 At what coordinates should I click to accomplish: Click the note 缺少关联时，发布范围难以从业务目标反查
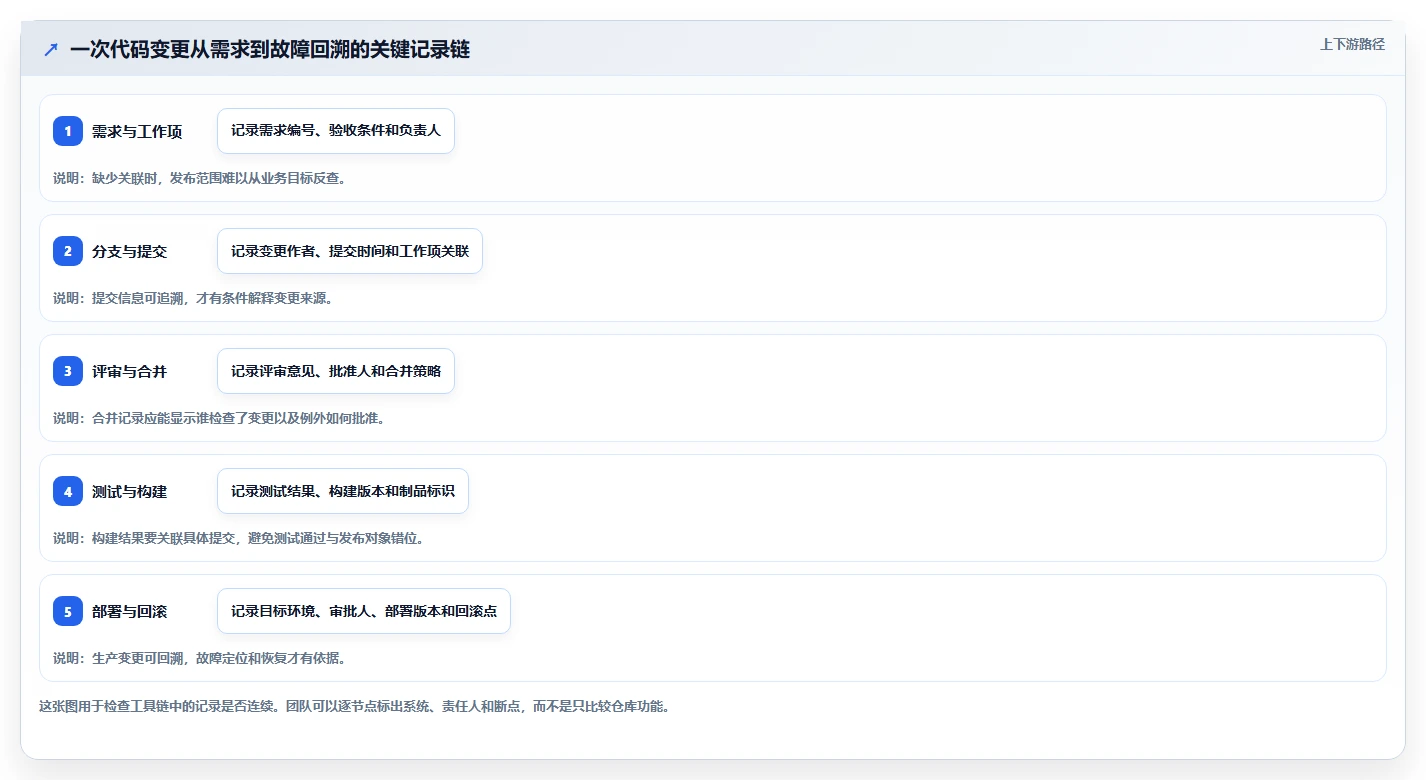(200, 178)
